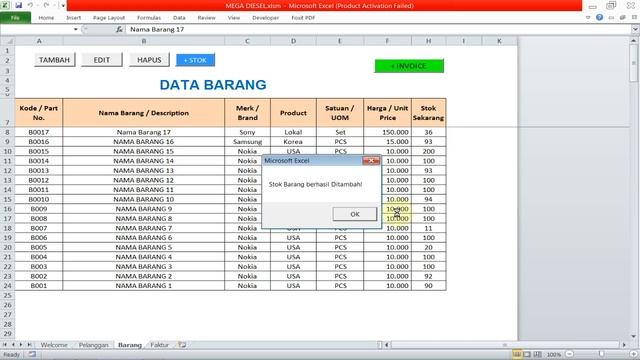640x360 pixels.
Task: Open the Foxit PDF ribbon tab
Action: pos(303,18)
